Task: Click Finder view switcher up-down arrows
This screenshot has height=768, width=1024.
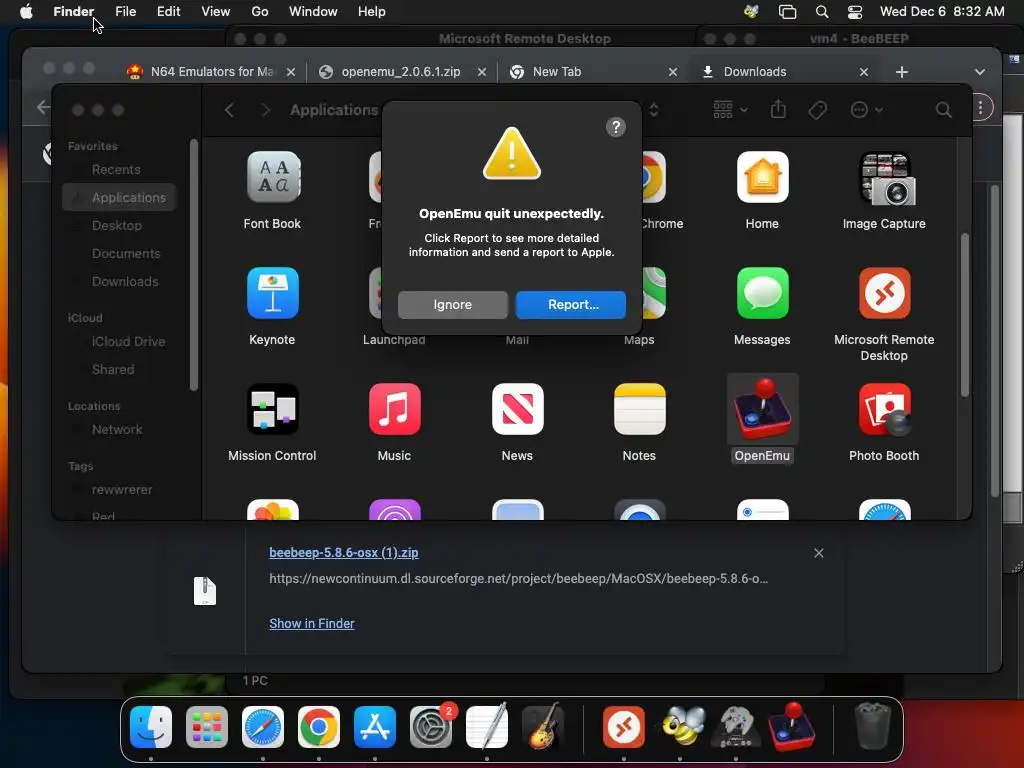Action: click(x=654, y=110)
